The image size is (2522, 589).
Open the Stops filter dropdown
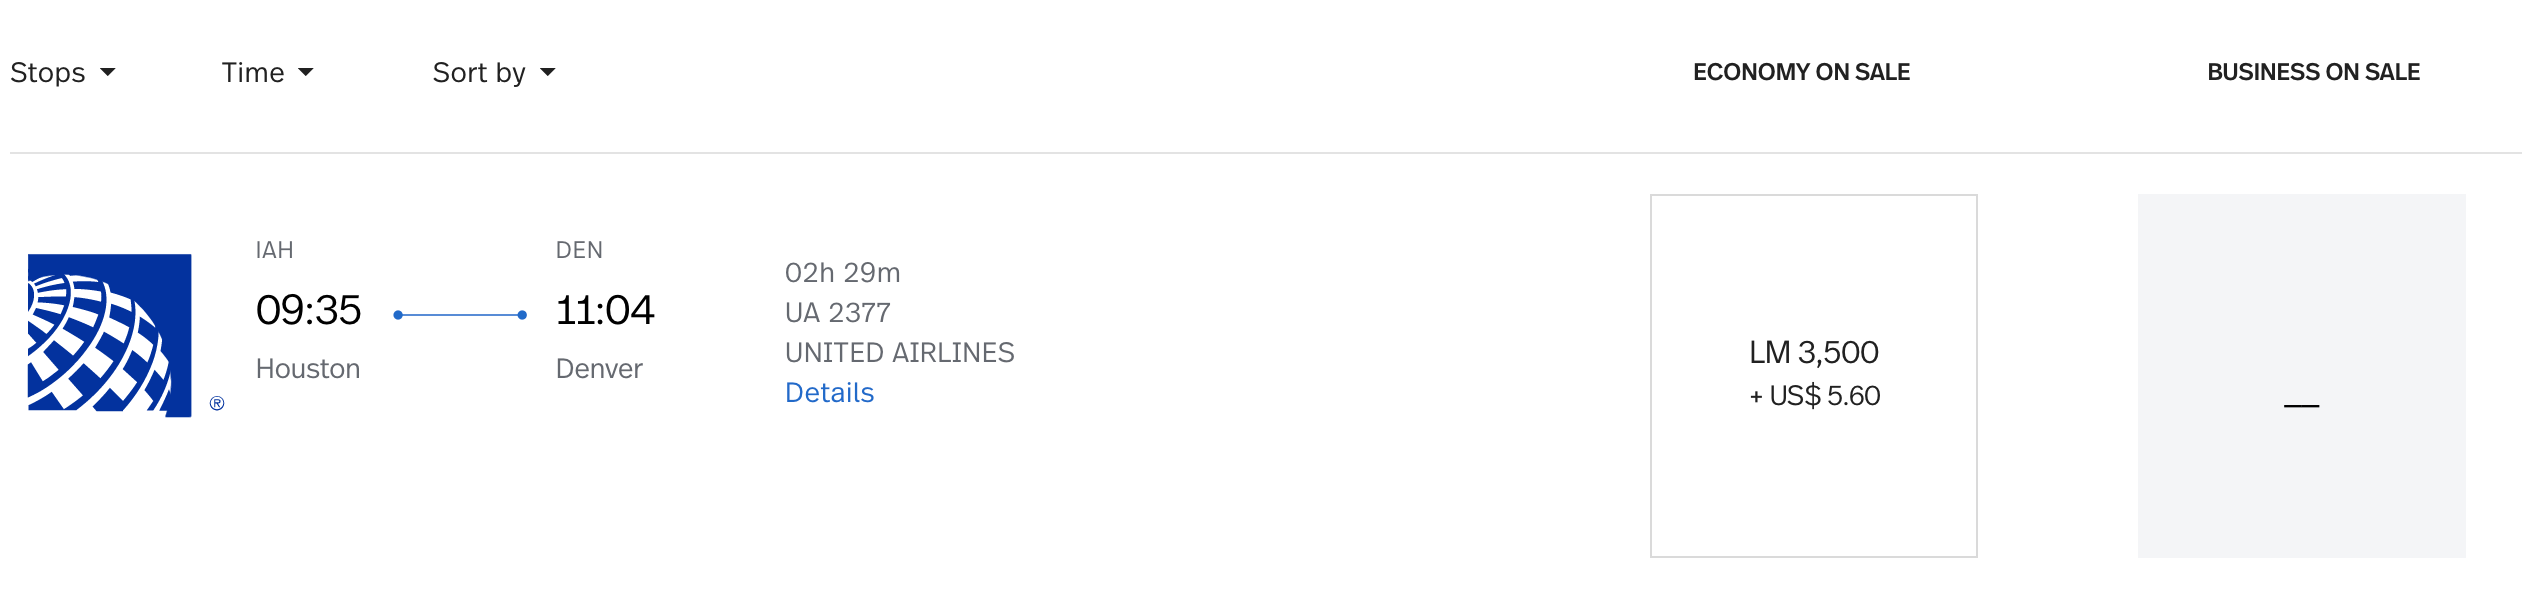(62, 73)
